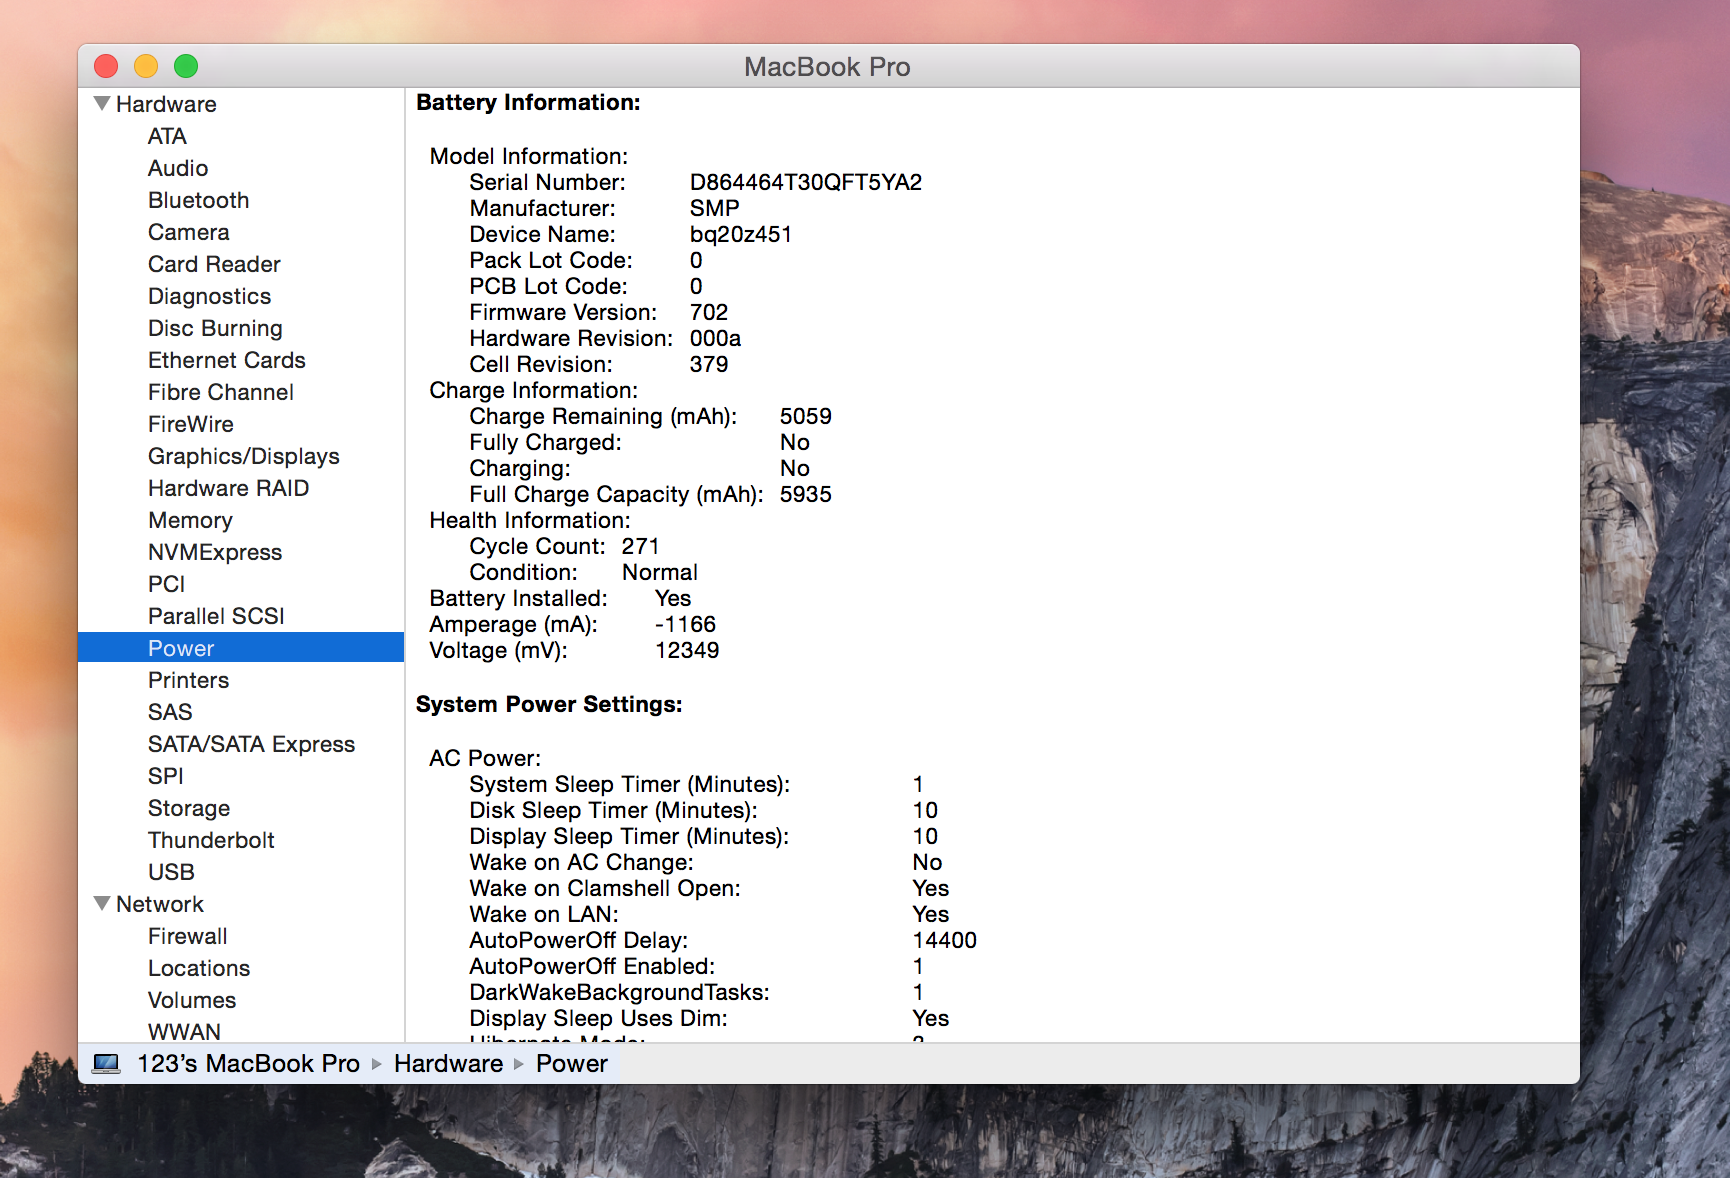Click Hardware in the path bar
The width and height of the screenshot is (1730, 1178).
tap(448, 1063)
